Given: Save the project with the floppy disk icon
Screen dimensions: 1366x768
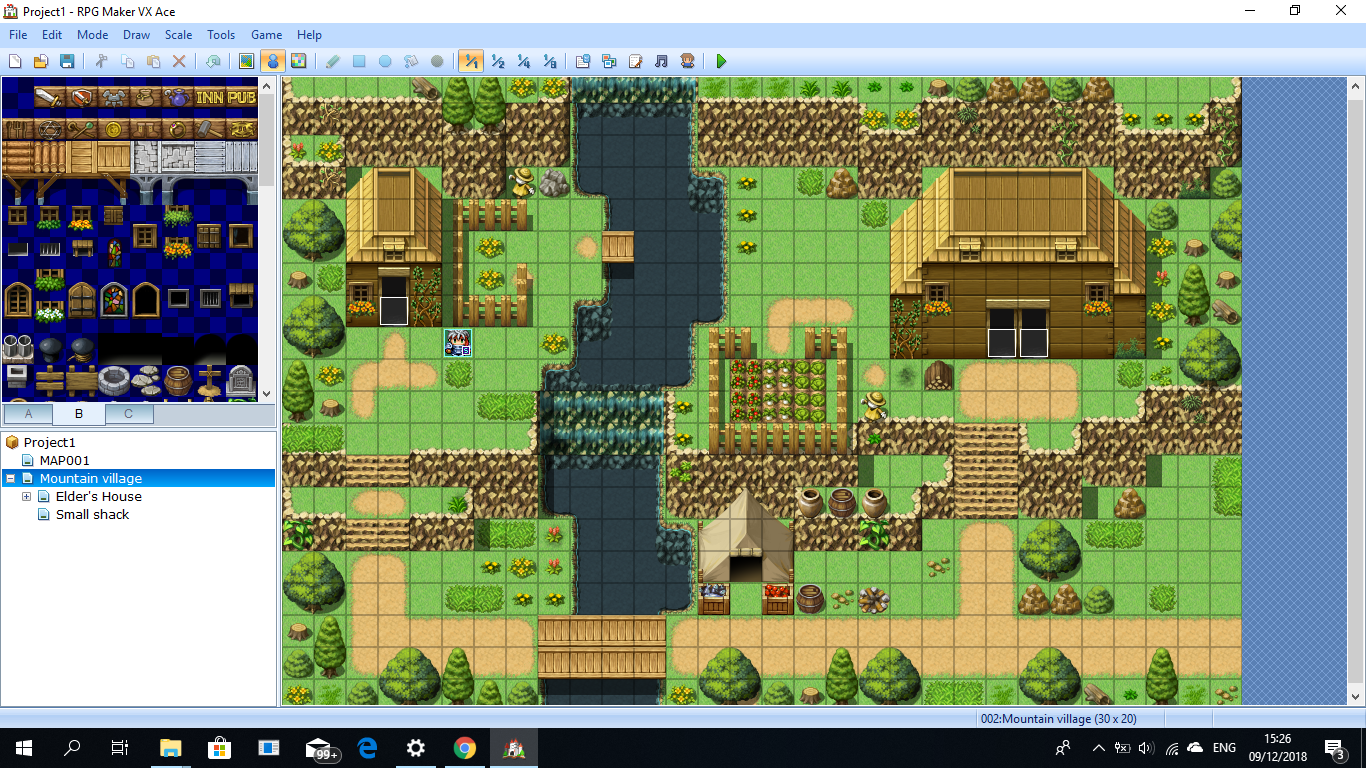Looking at the screenshot, I should [67, 61].
